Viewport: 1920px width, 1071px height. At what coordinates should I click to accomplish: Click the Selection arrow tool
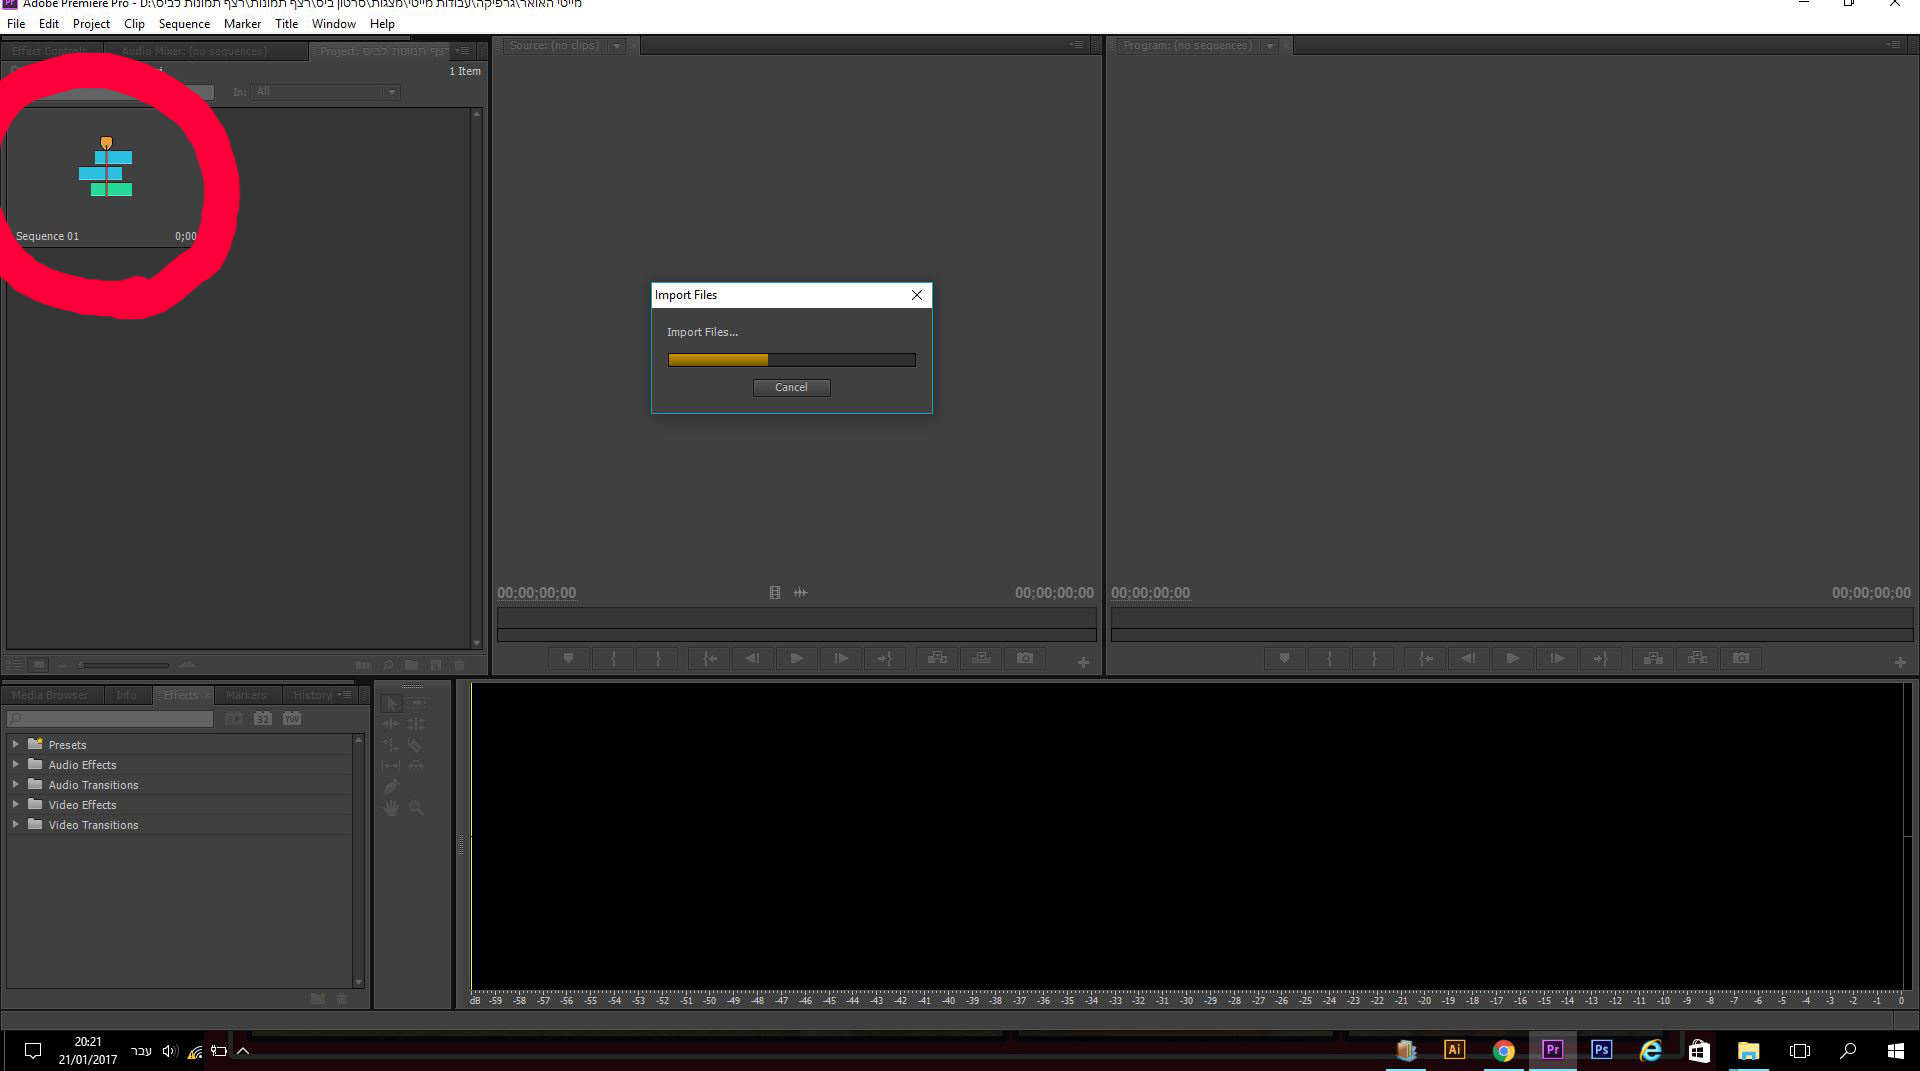tap(391, 704)
